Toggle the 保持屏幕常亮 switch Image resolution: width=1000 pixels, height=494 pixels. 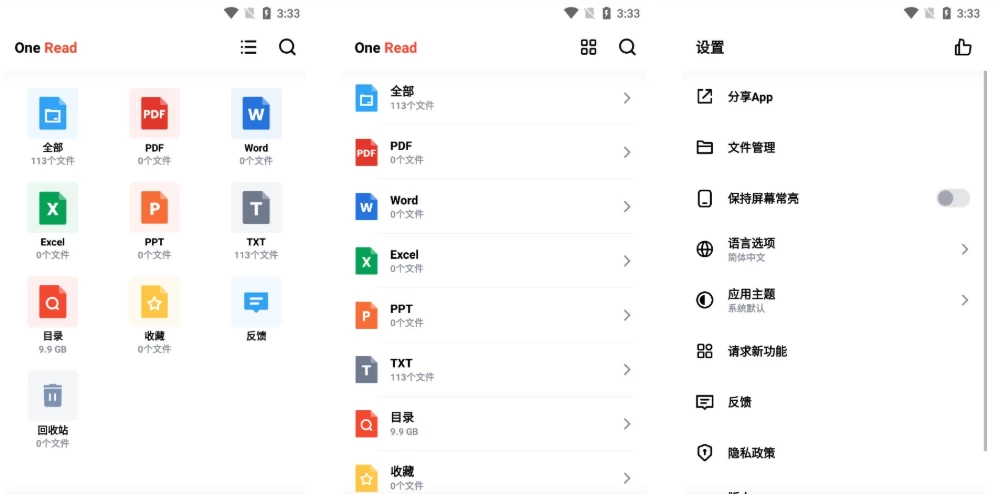pyautogui.click(x=952, y=198)
